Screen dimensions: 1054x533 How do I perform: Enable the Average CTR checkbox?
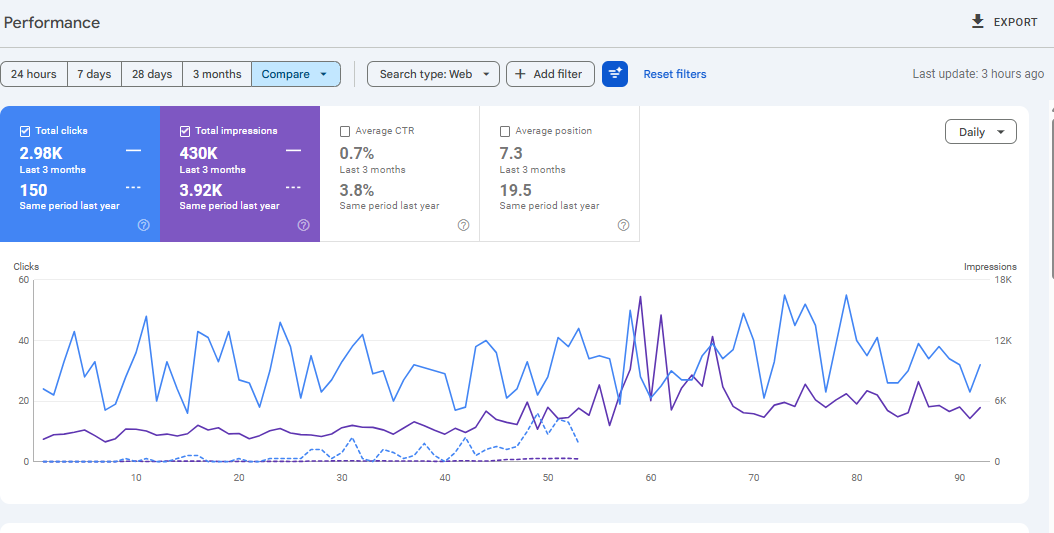[345, 131]
